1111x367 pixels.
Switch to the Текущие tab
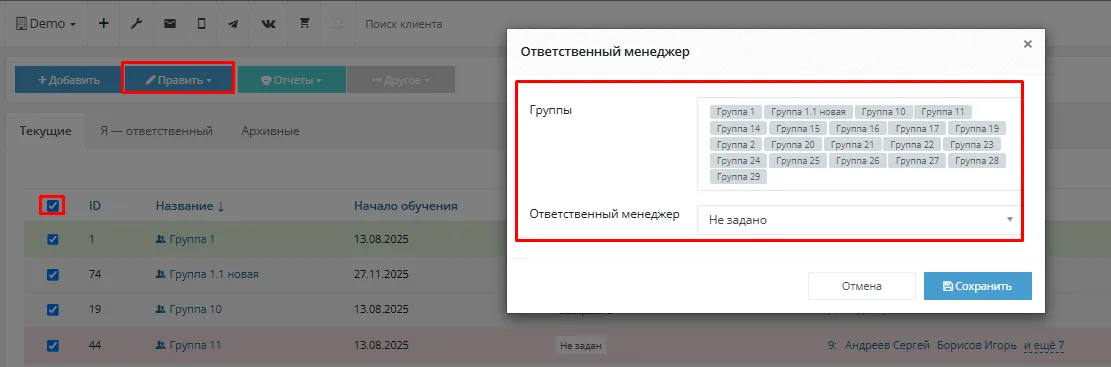45,131
